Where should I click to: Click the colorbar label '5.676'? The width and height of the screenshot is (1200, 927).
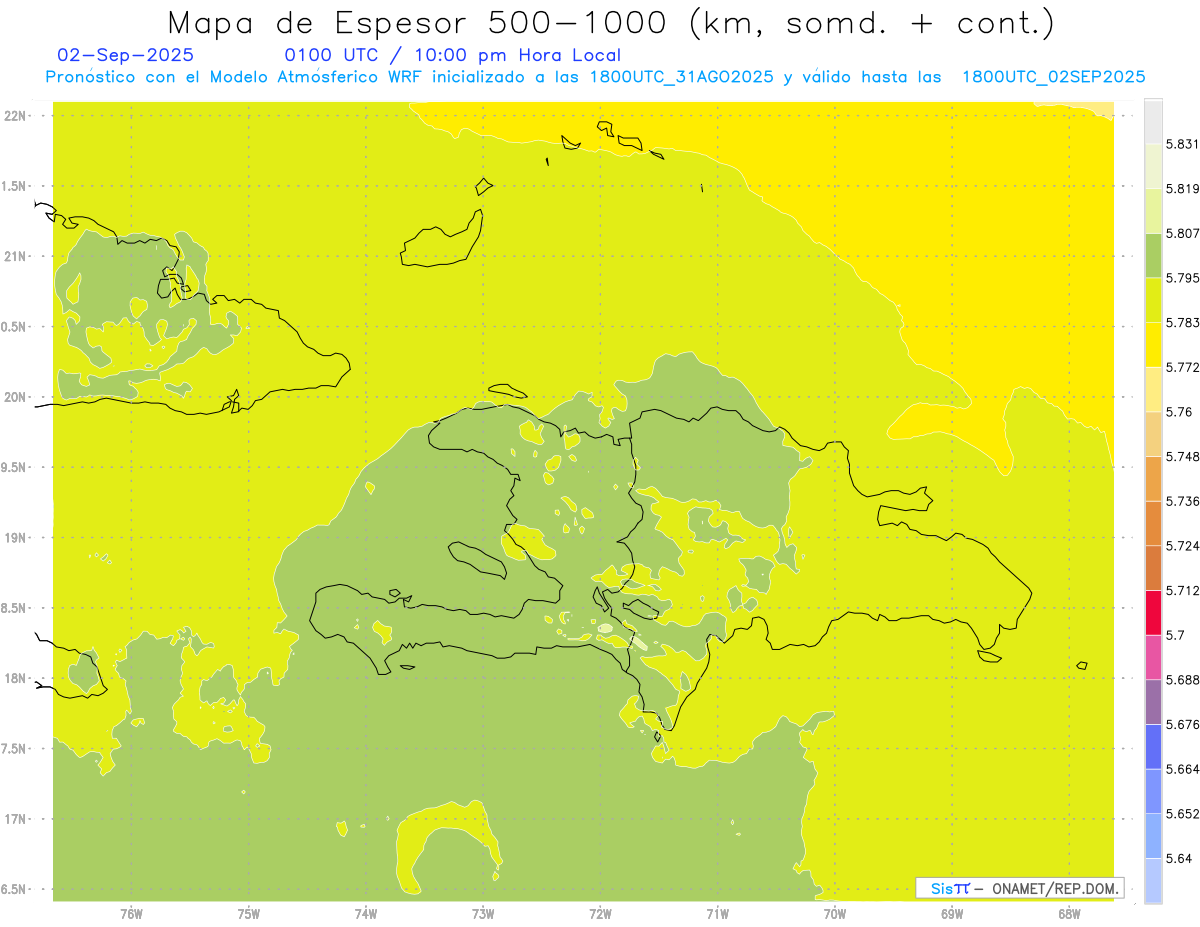[1183, 724]
